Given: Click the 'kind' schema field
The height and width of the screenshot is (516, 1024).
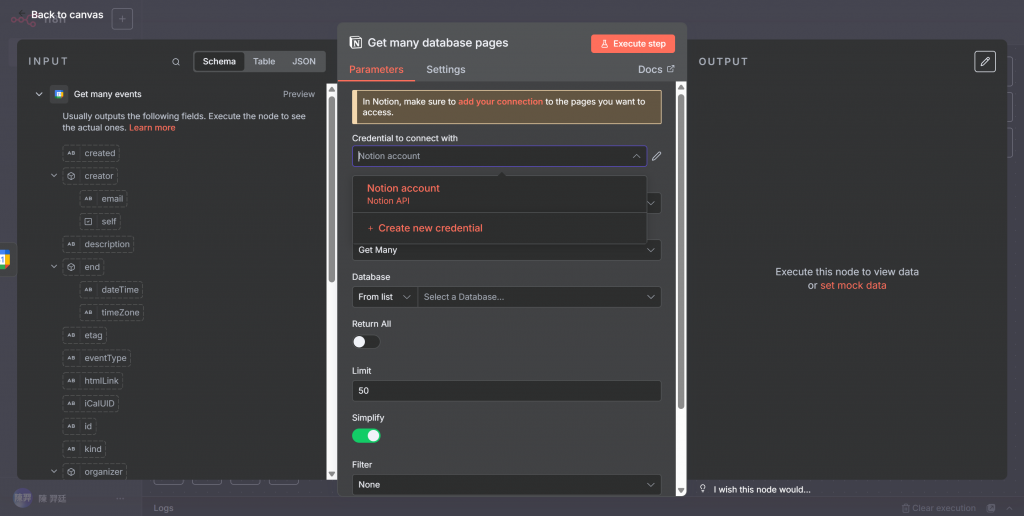Looking at the screenshot, I should [84, 449].
